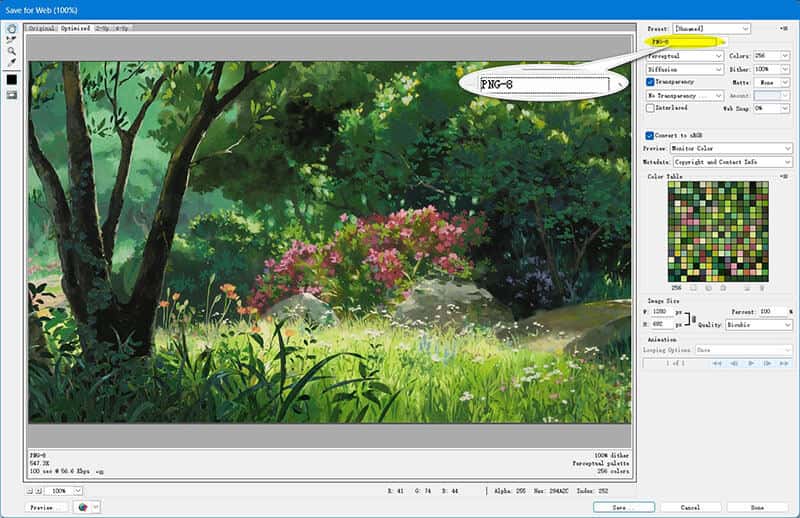Click the browser preview globe icon
The width and height of the screenshot is (800, 518).
point(84,507)
